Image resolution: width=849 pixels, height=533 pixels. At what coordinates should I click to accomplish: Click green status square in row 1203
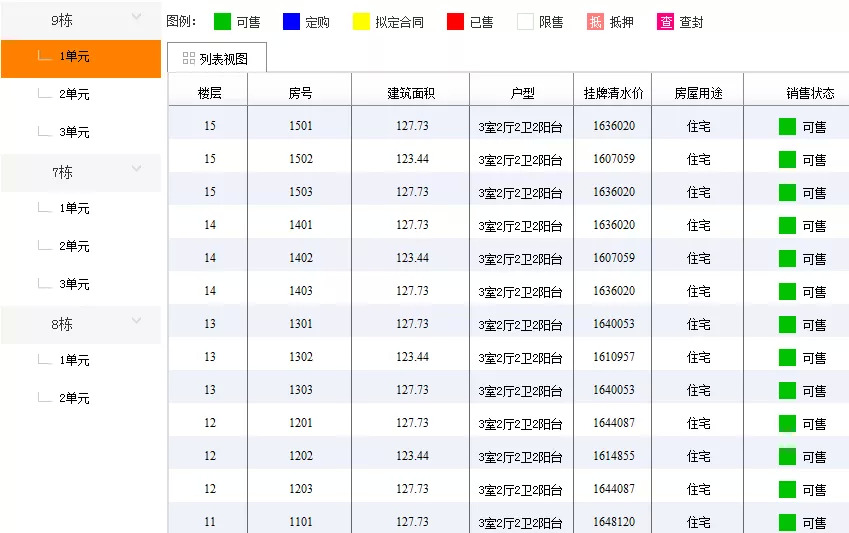(x=787, y=490)
